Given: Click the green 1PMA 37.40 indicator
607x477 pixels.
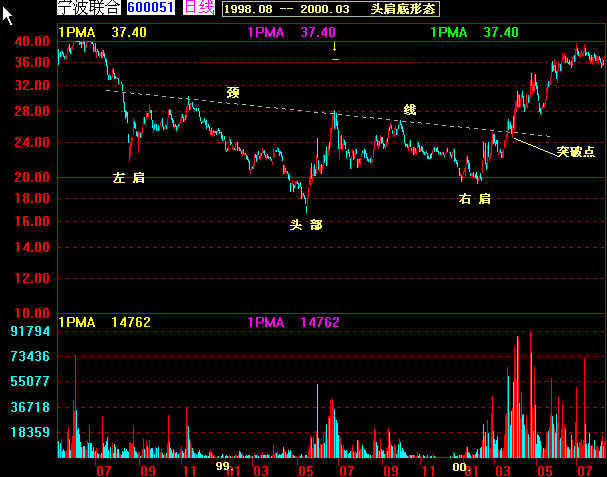Looking at the screenshot, I should pyautogui.click(x=475, y=32).
